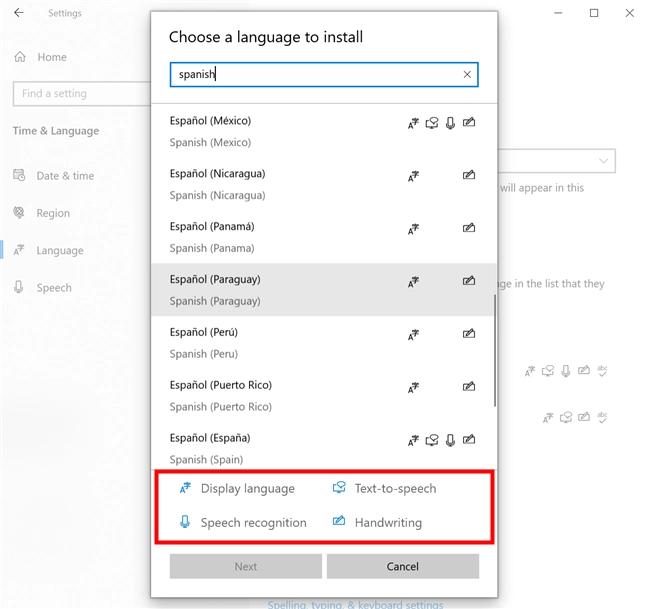The height and width of the screenshot is (609, 648).
Task: Click the language search box containing spanish
Action: (x=324, y=74)
